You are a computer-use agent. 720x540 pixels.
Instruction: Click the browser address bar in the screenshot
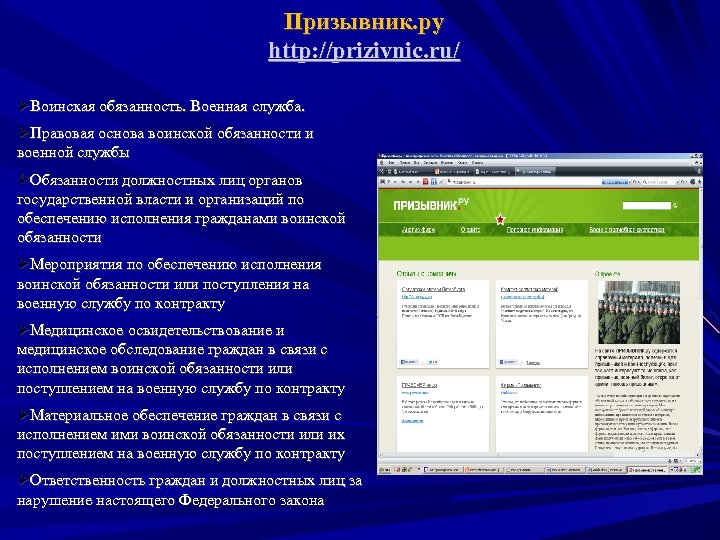[523, 182]
